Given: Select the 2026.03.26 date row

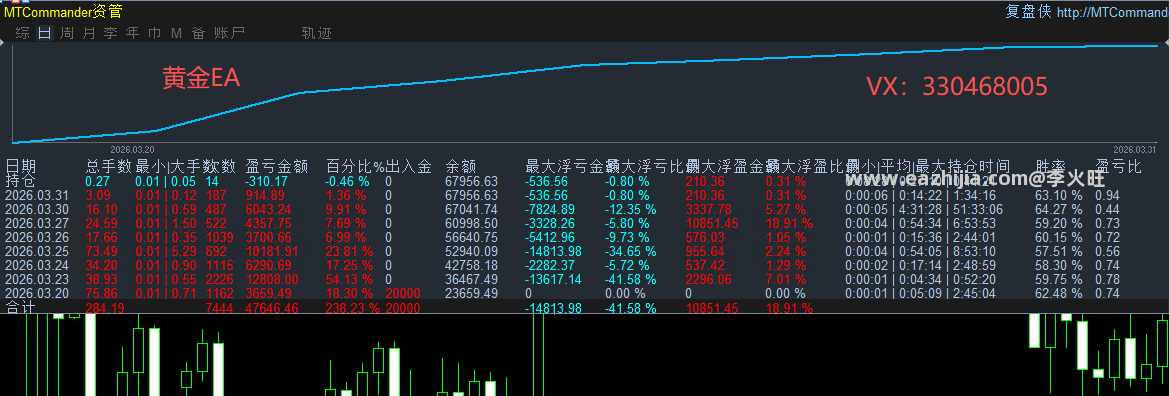Looking at the screenshot, I should click(37, 237).
